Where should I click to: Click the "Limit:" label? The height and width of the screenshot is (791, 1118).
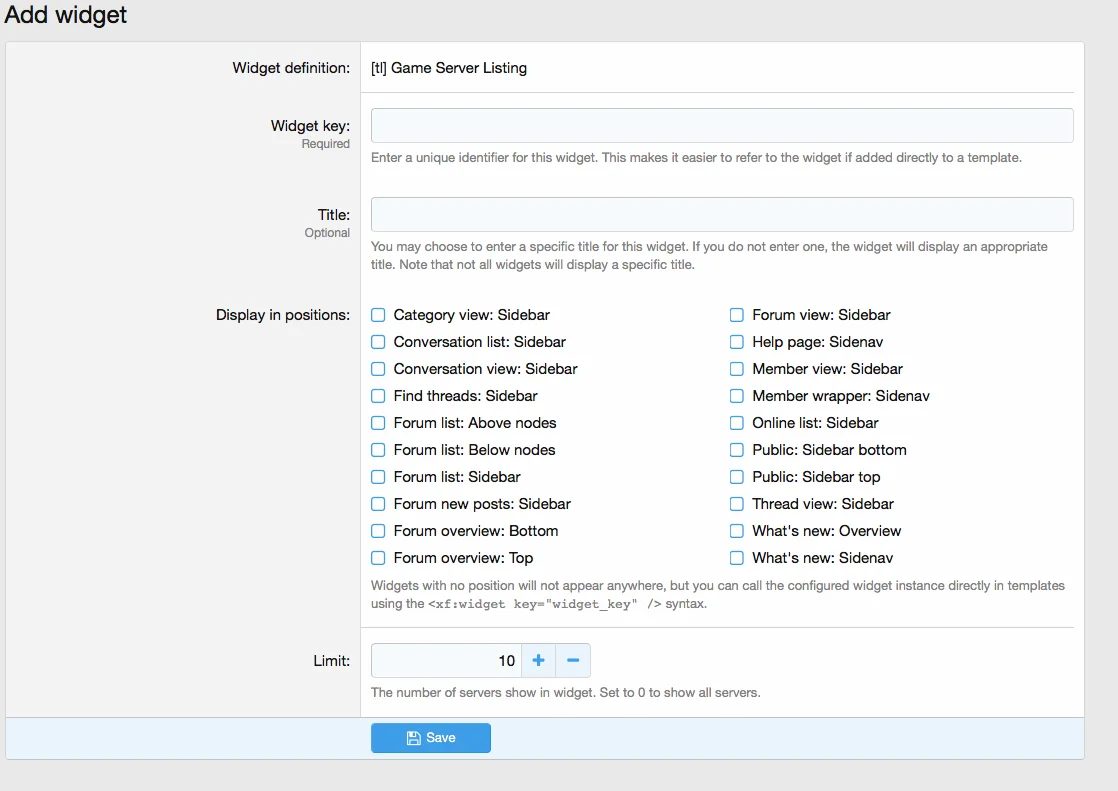(332, 661)
